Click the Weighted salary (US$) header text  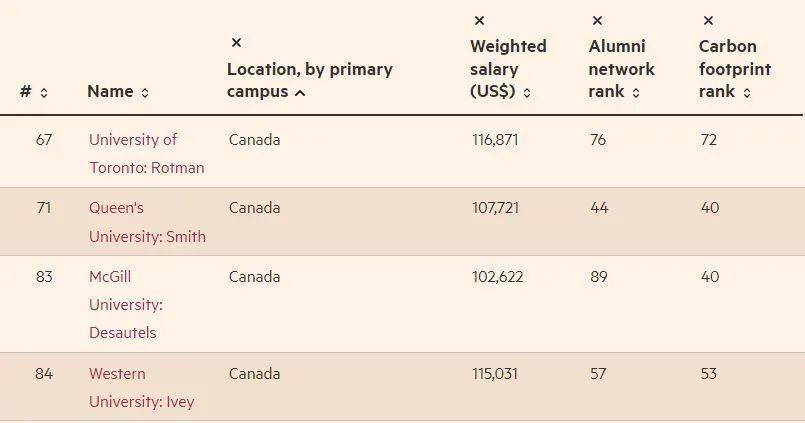coord(508,69)
